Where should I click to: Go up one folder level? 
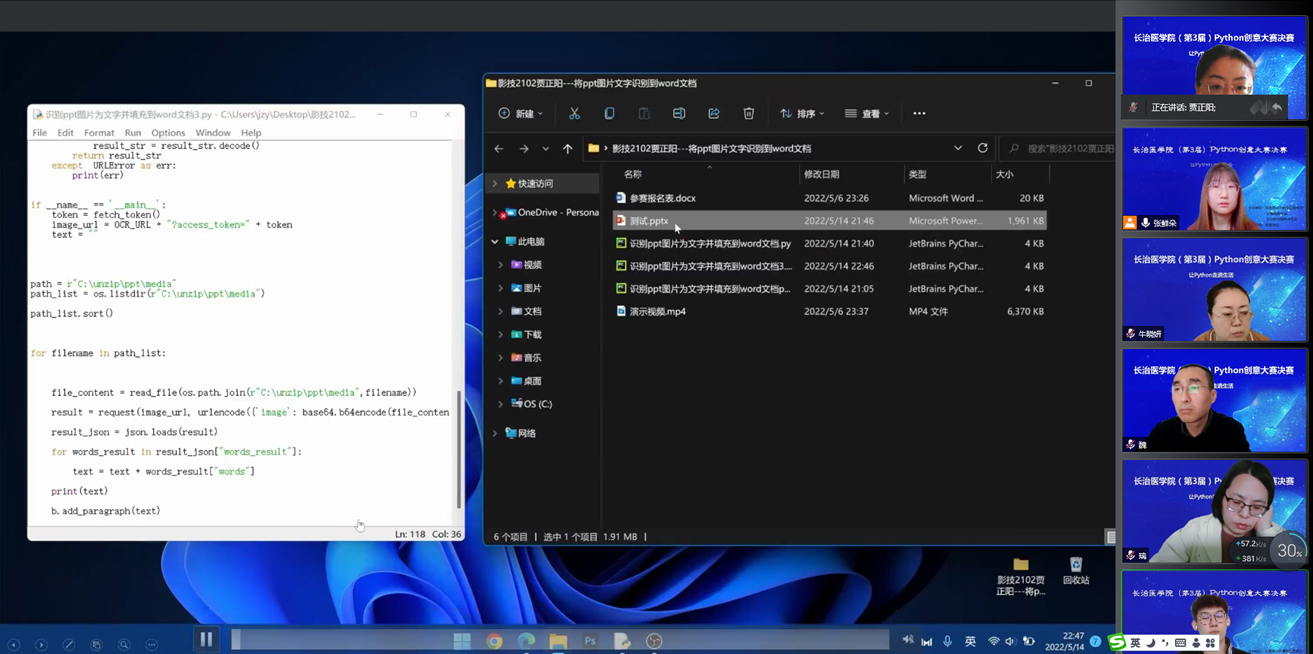568,149
